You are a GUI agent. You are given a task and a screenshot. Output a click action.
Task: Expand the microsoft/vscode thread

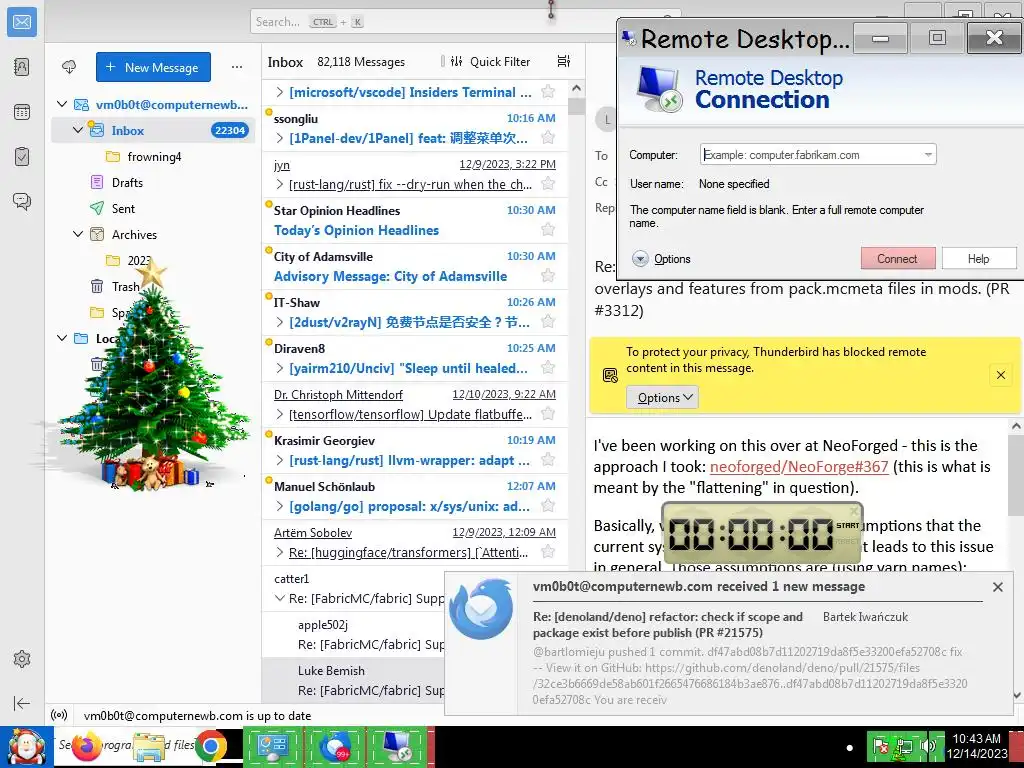click(280, 92)
